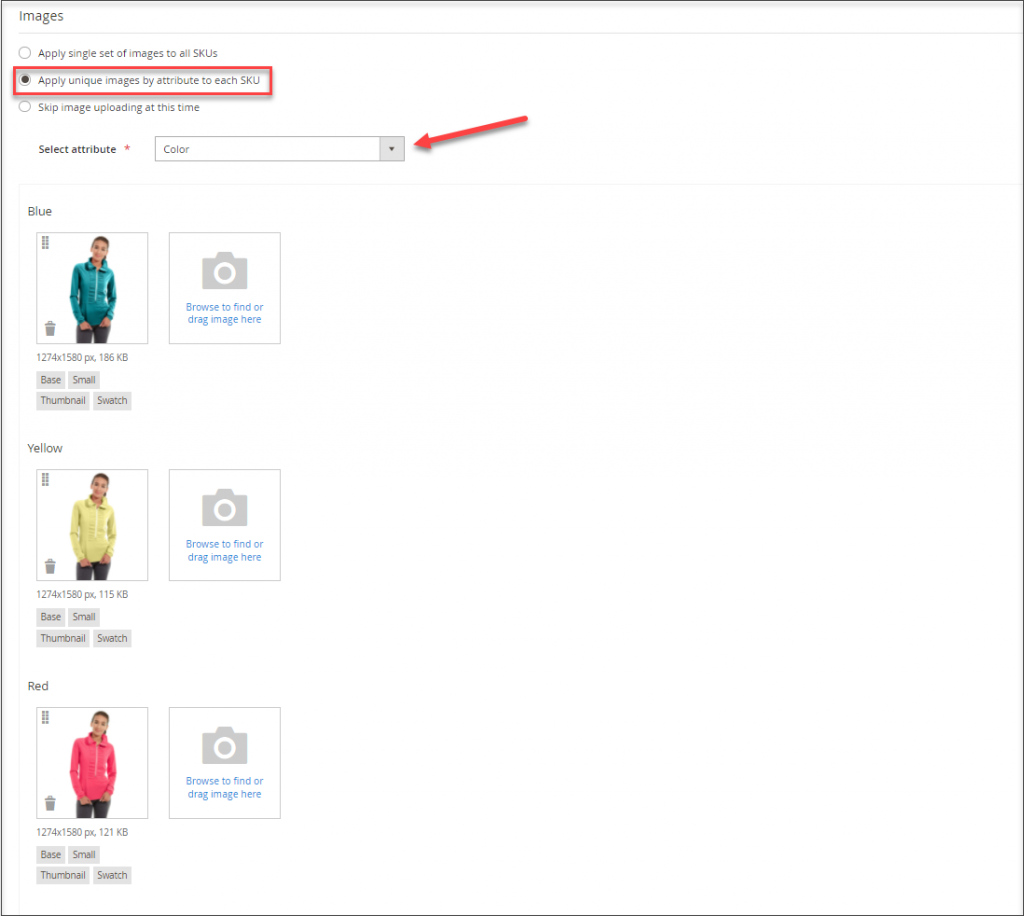Click the drag handle on the Yellow image
This screenshot has height=916, width=1024.
coord(45,480)
